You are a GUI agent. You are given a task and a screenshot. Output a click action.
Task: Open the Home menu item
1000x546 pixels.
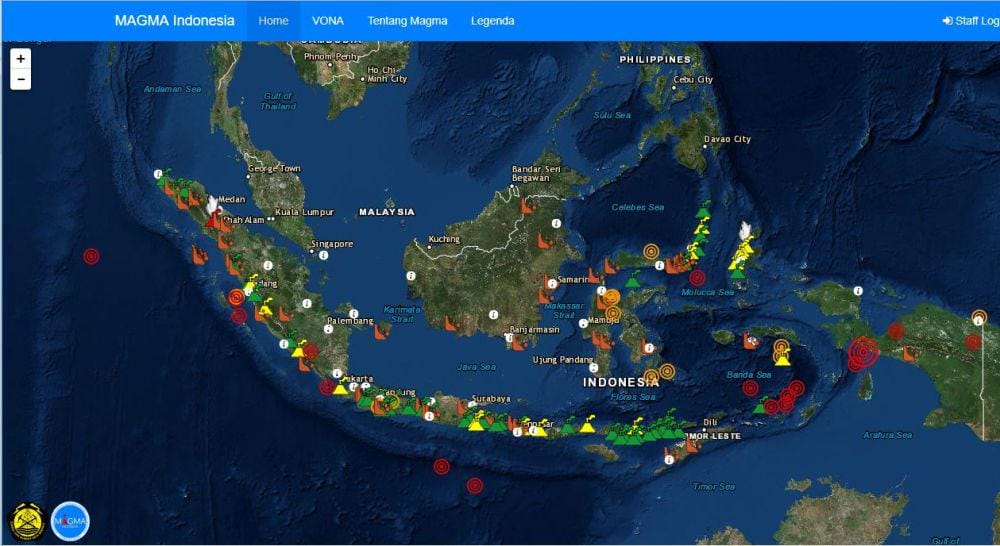tap(274, 20)
